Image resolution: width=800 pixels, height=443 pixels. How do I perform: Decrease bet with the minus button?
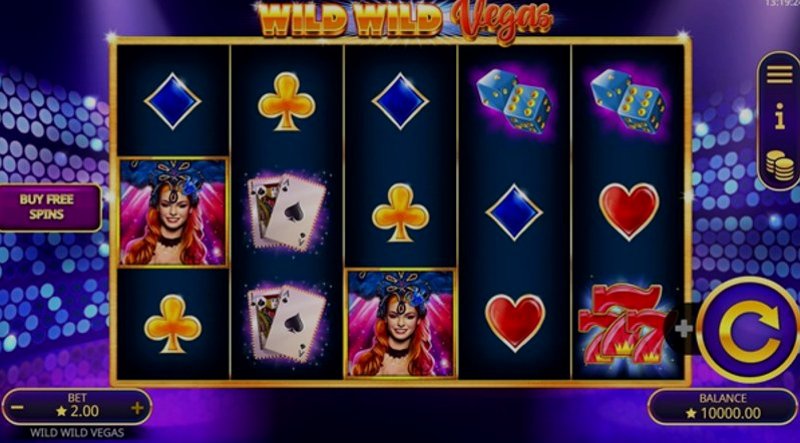tap(17, 407)
